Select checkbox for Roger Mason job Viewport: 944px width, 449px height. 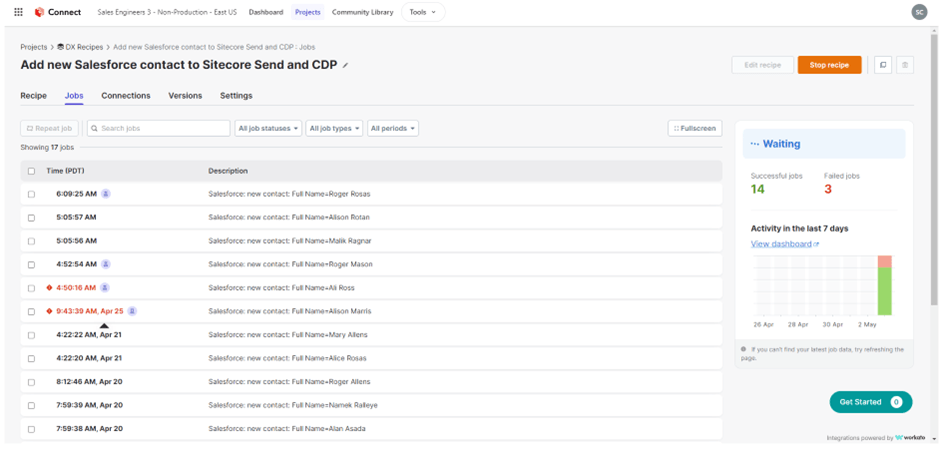click(31, 265)
